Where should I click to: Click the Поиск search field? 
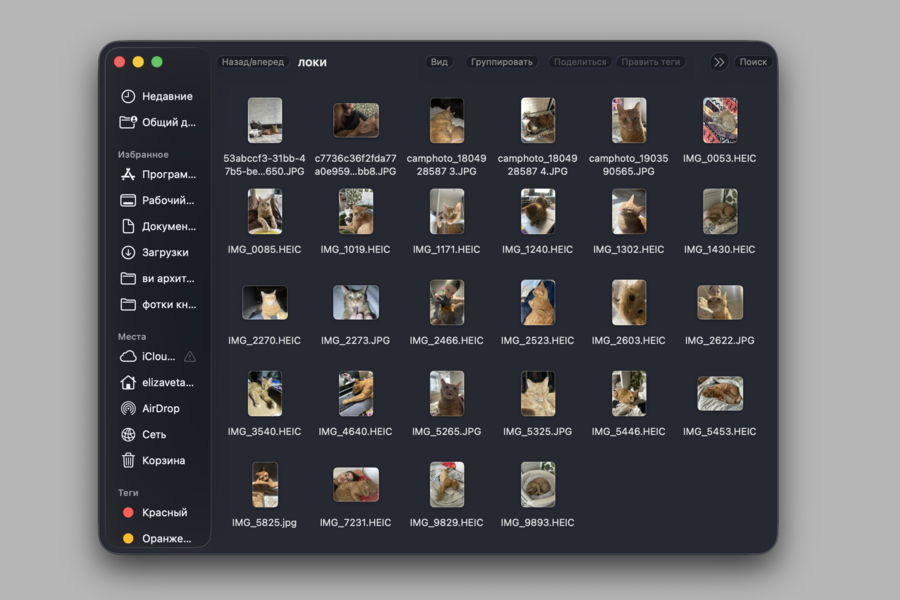coord(753,62)
